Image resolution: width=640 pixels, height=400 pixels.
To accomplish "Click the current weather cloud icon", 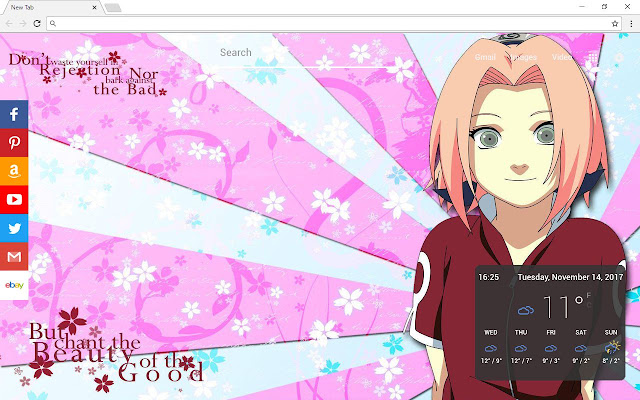I will pos(526,311).
